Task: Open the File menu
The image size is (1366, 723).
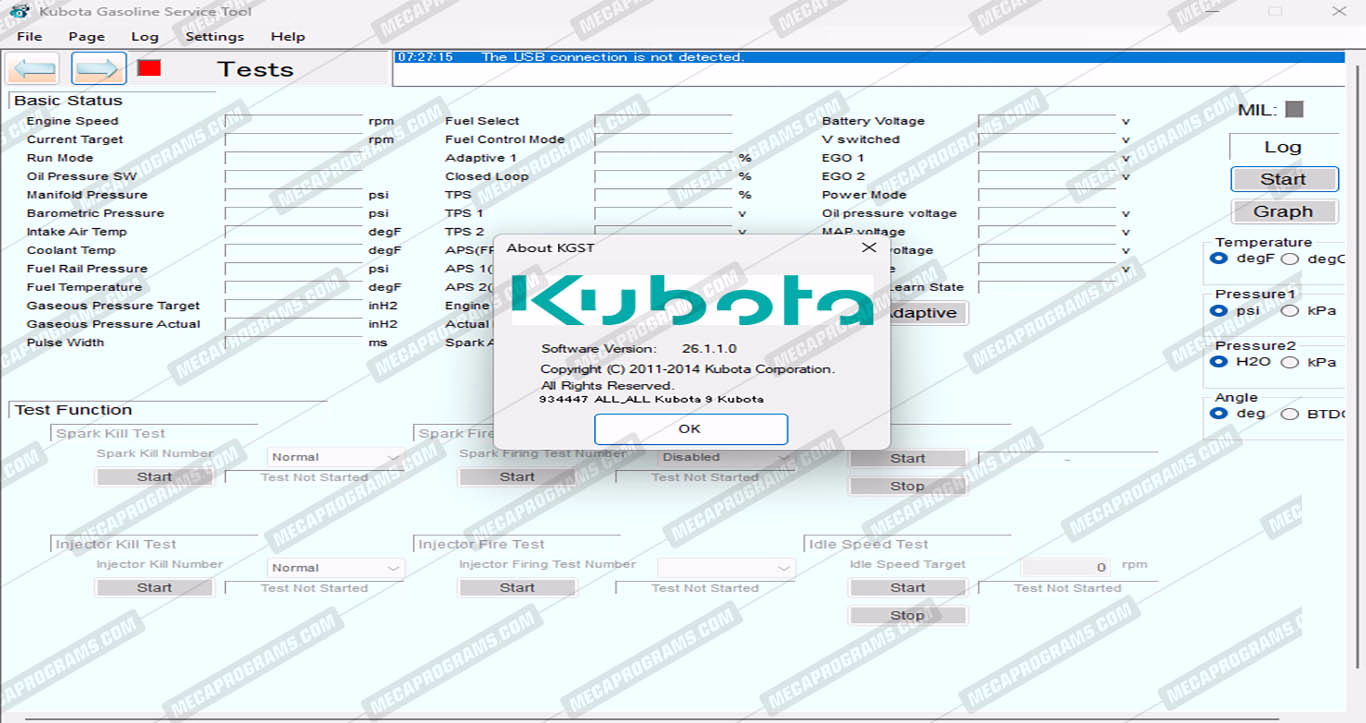Action: [x=30, y=36]
